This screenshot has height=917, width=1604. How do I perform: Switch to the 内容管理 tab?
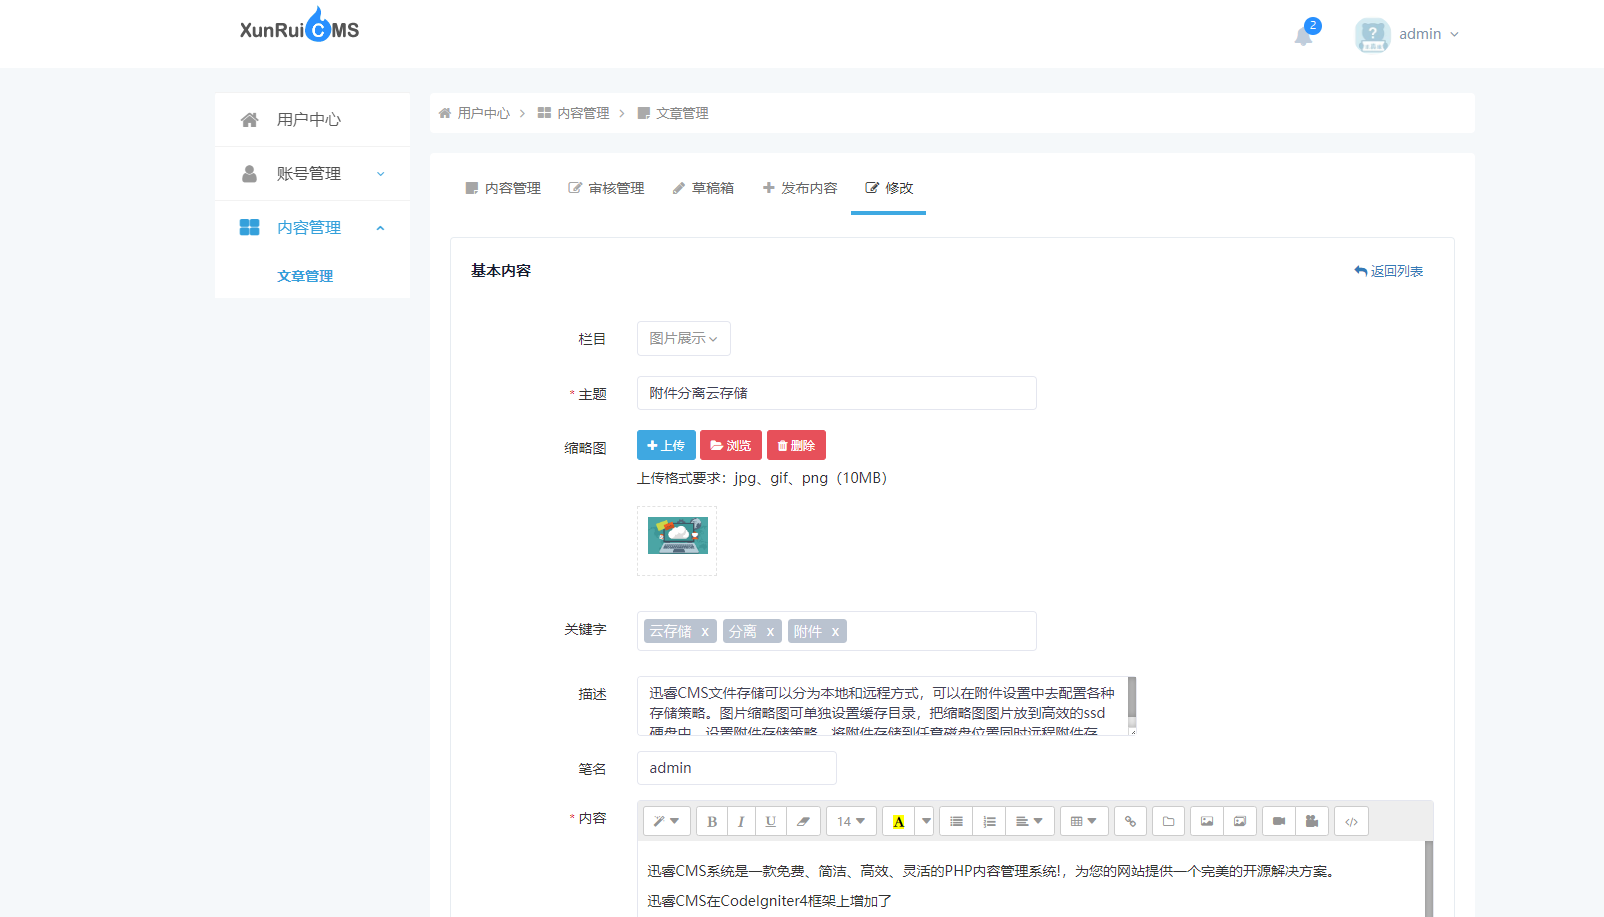click(503, 188)
